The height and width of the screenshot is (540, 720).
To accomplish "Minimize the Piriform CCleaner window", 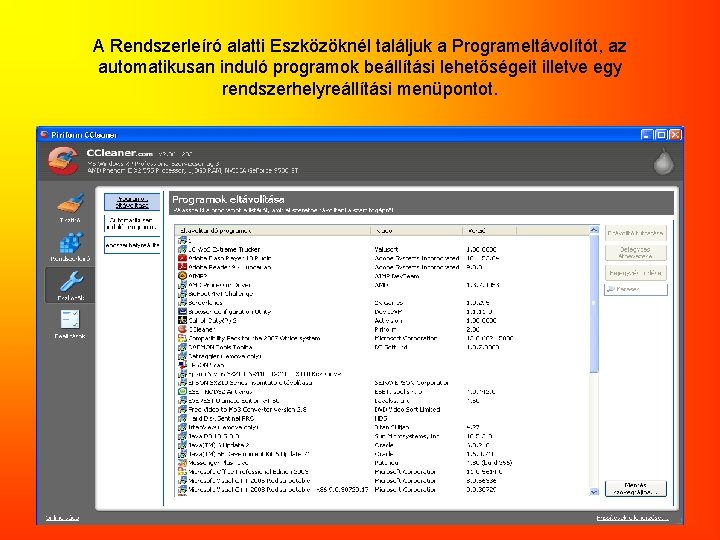I will tap(647, 135).
